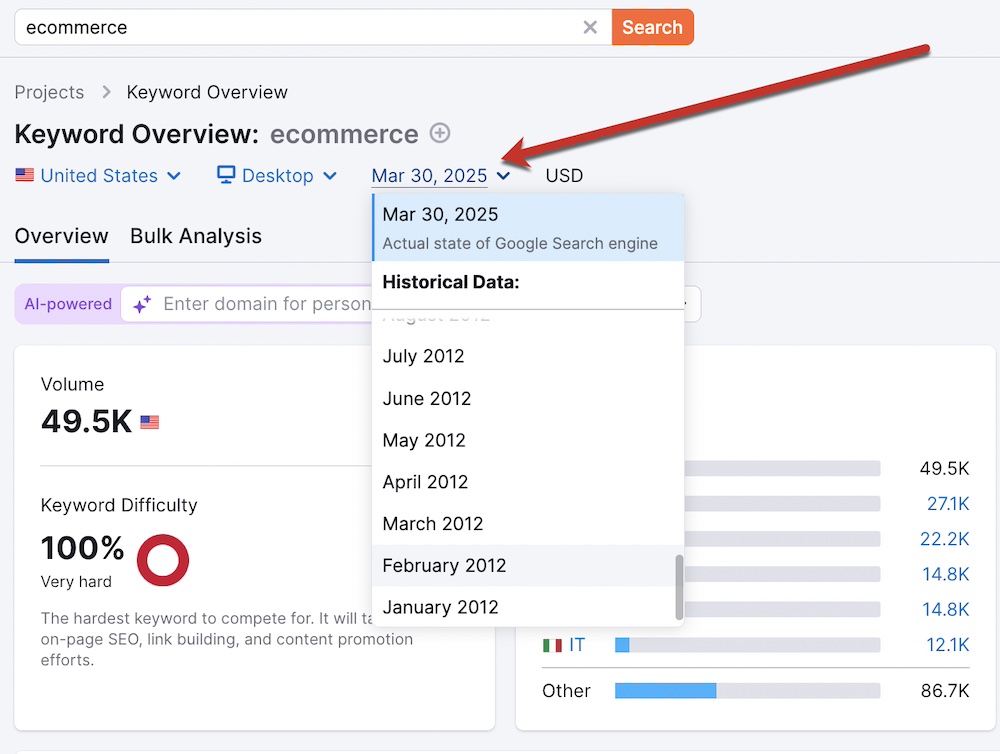Choose July 2012 historical data

(424, 356)
